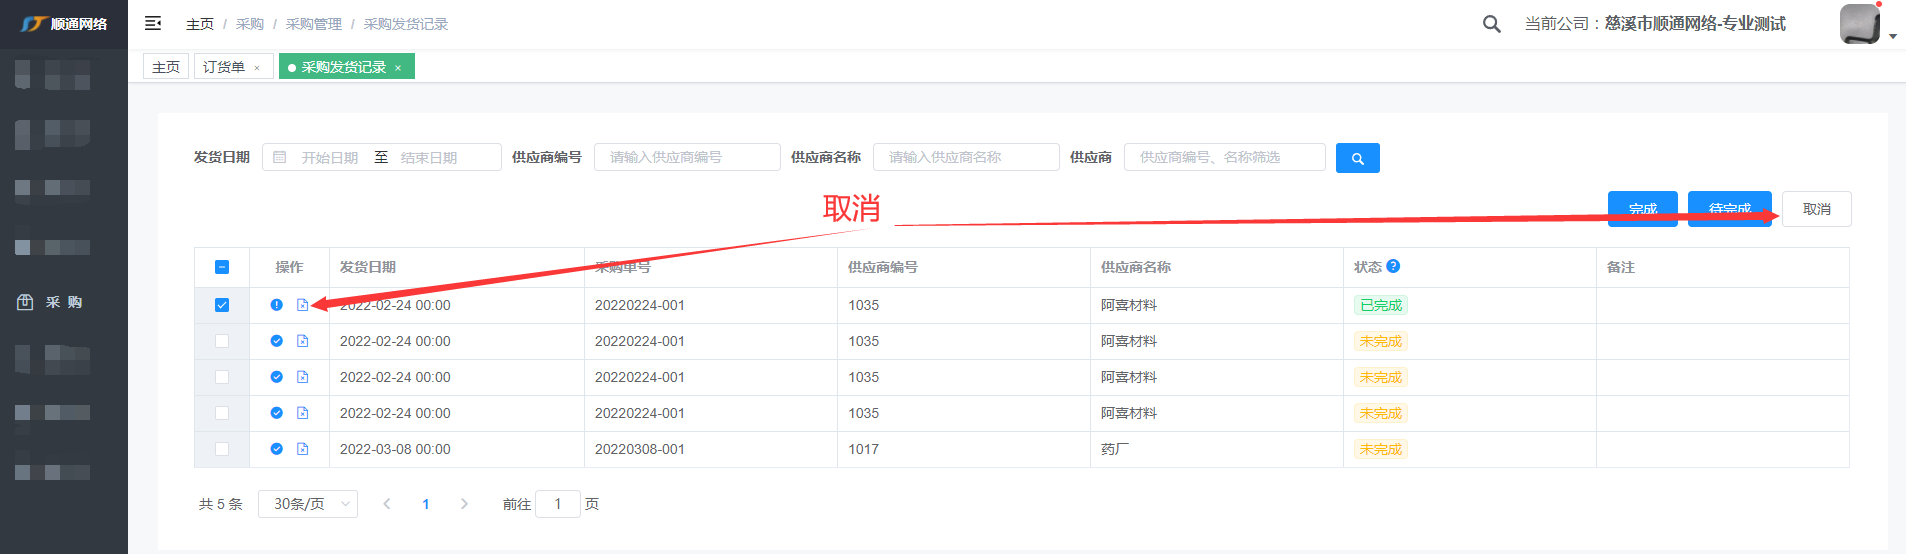1906x554 pixels.
Task: Click the blue 完成 button
Action: [1642, 209]
